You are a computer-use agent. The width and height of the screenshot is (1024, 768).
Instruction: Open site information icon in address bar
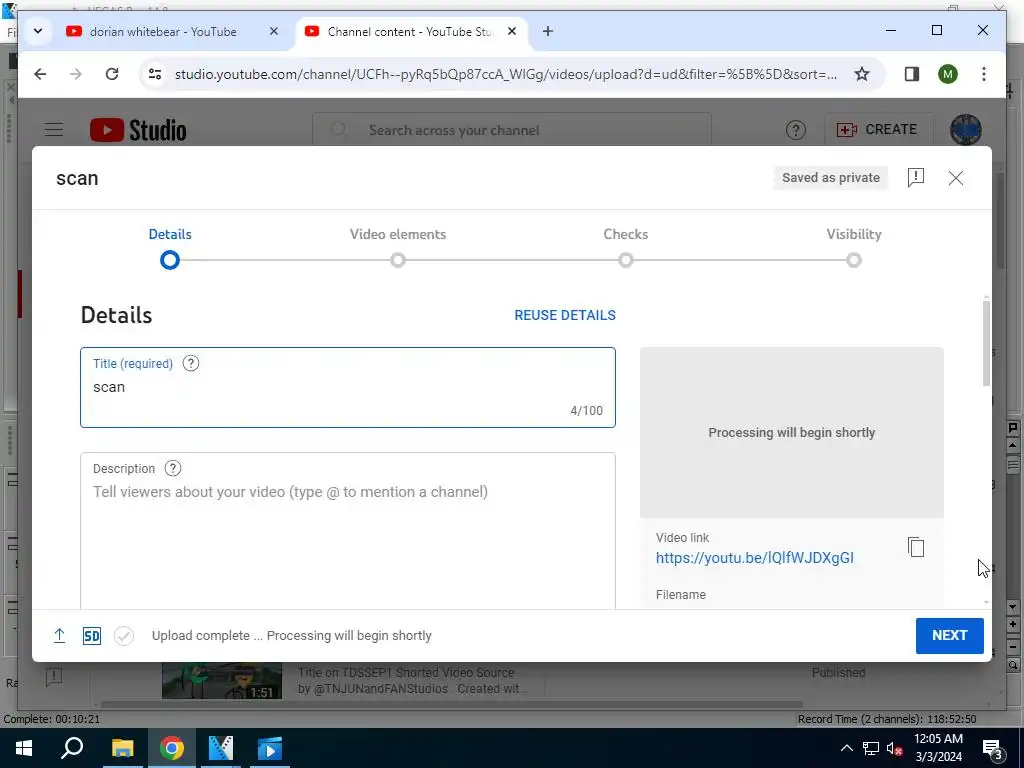click(155, 74)
